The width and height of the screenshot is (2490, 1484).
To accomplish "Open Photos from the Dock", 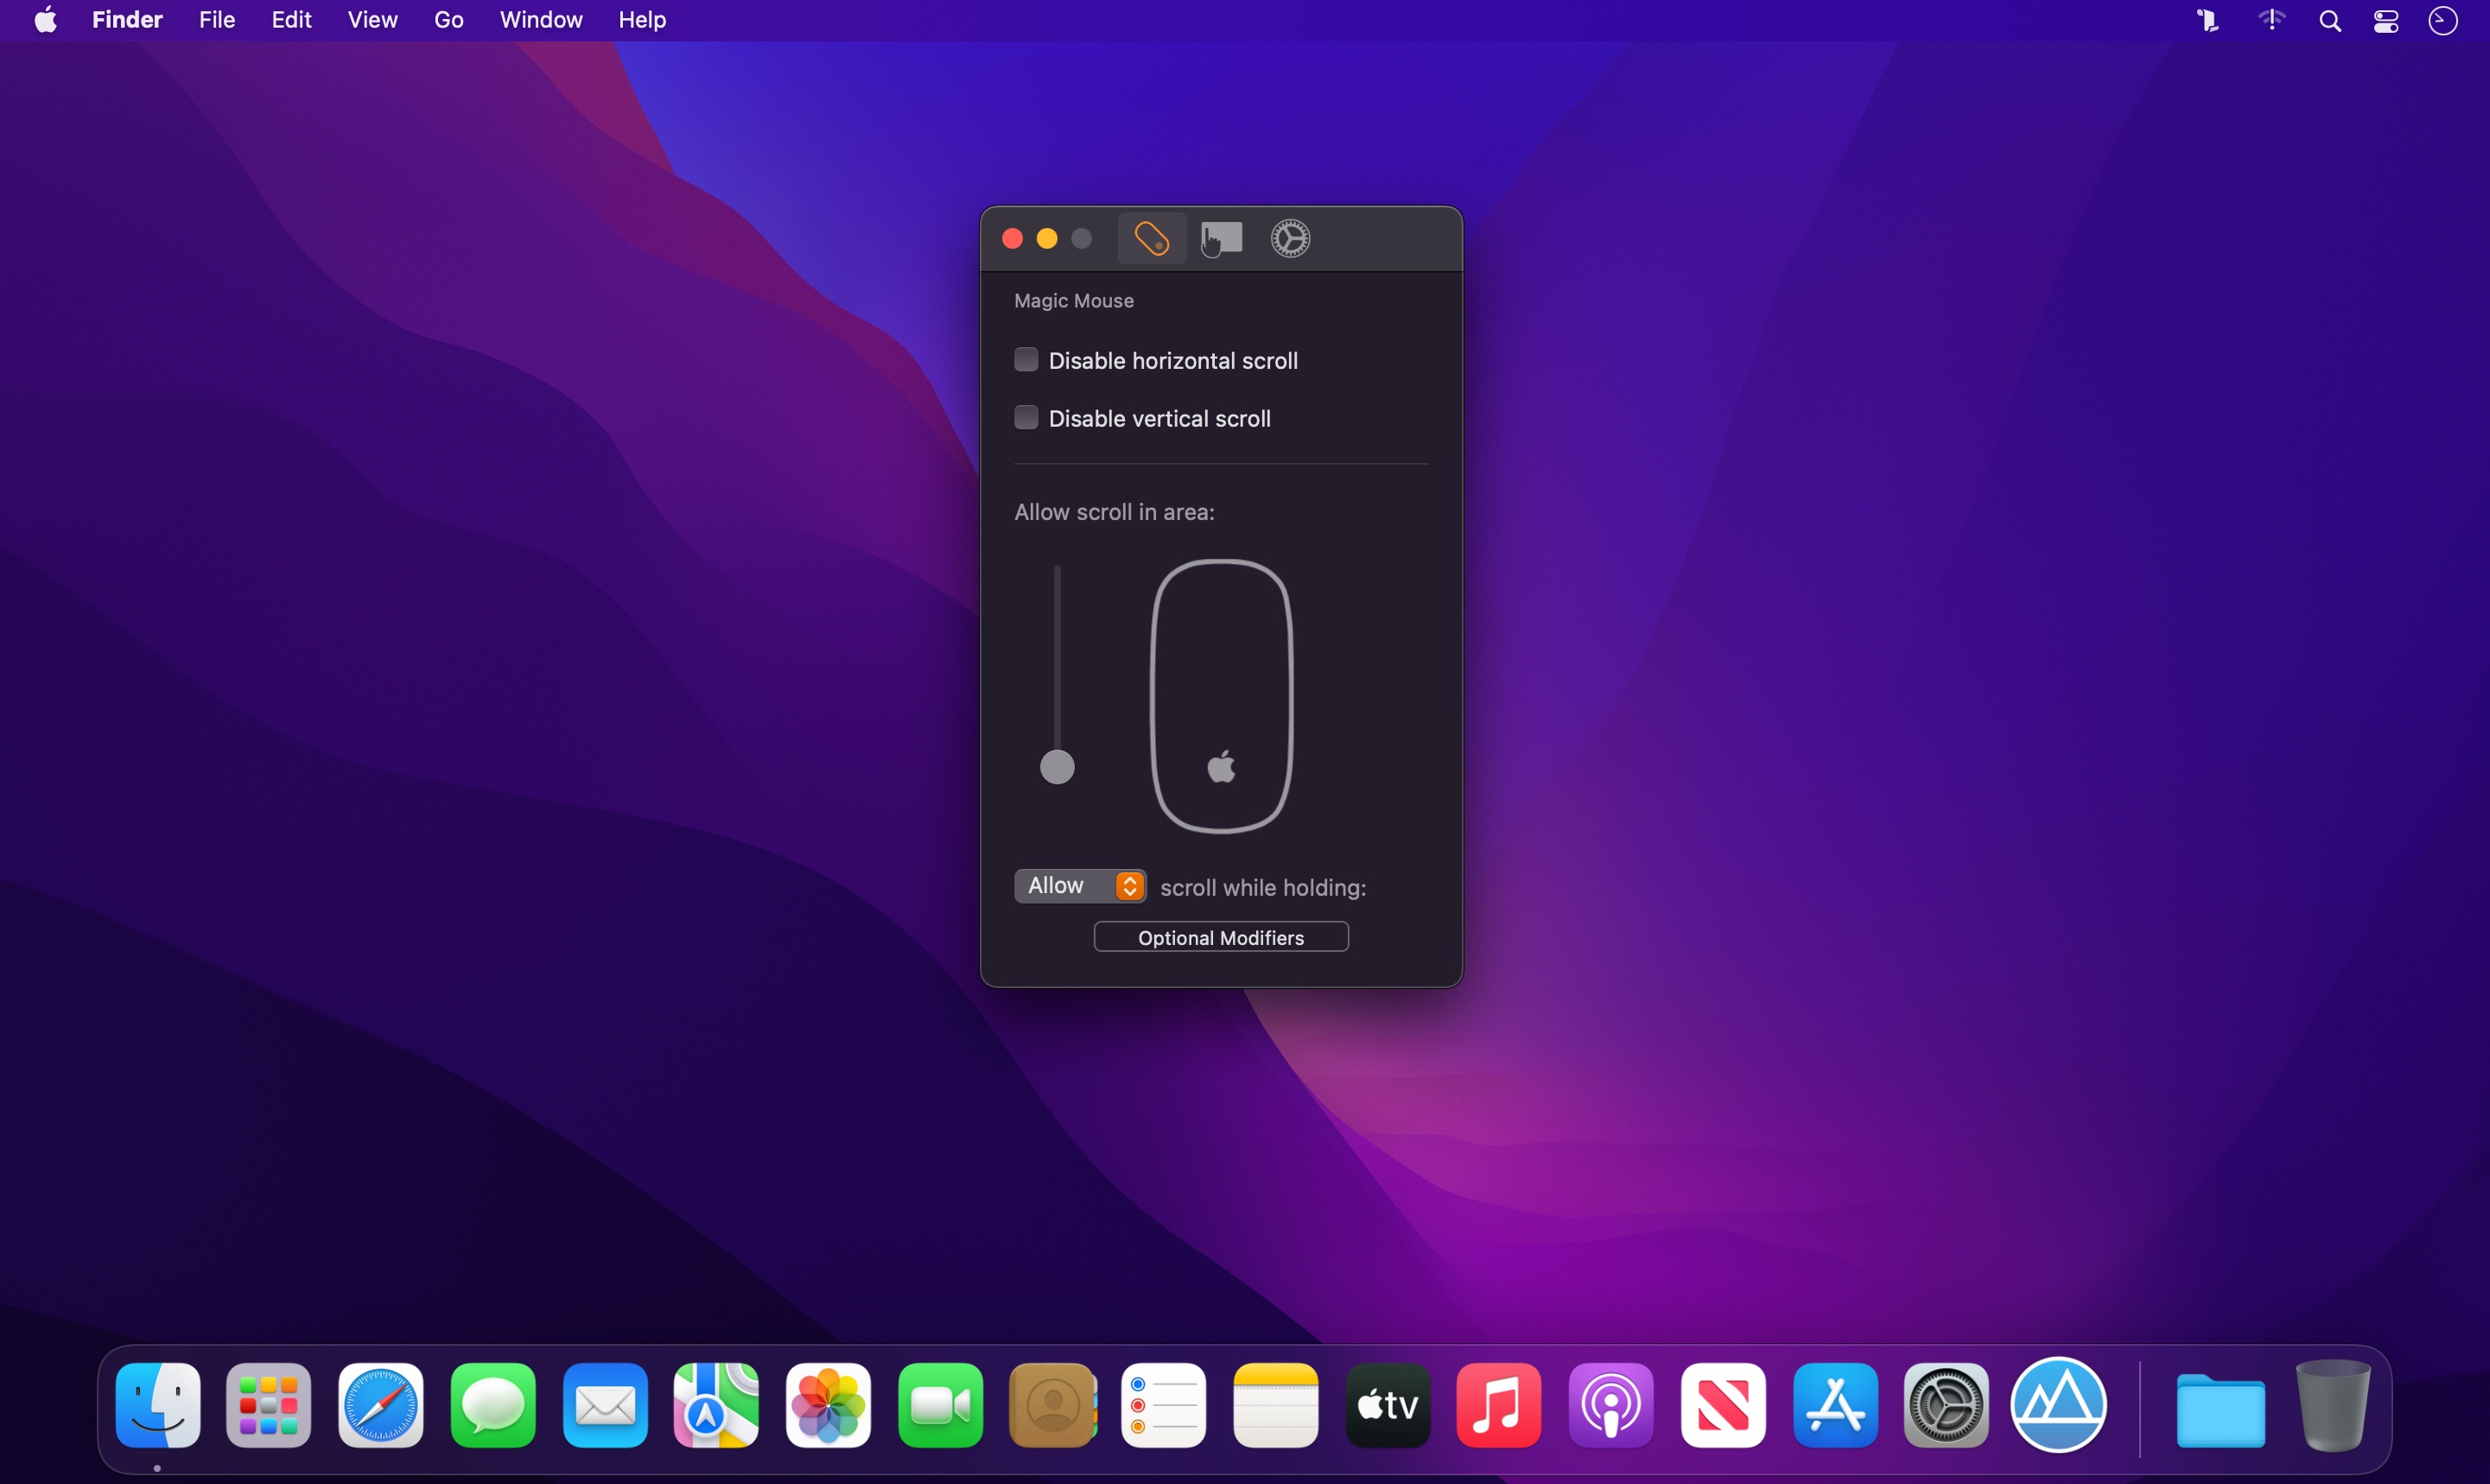I will tap(828, 1405).
